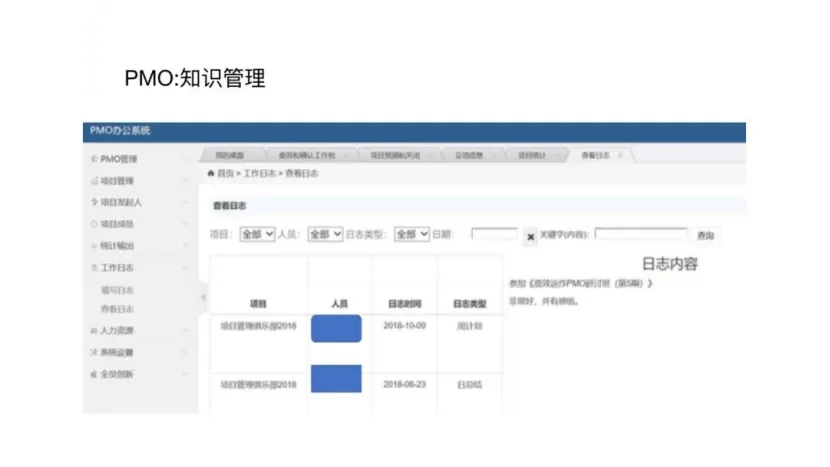Click the PMO办公系统 header title
The image size is (830, 467).
point(120,130)
